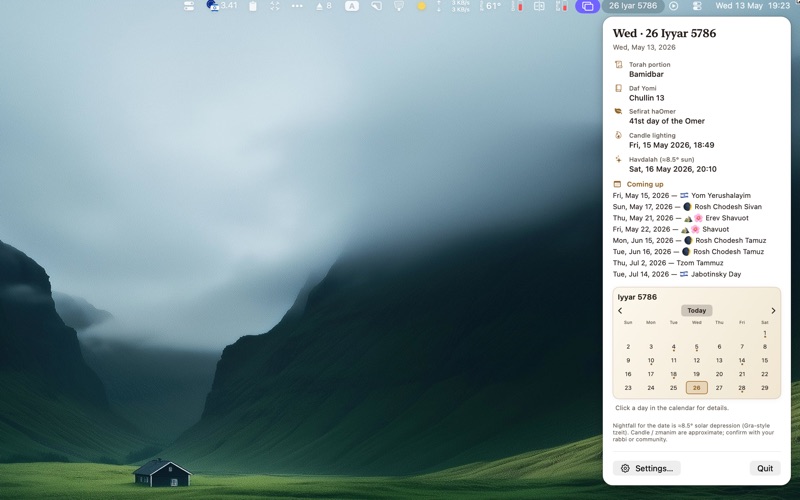
Task: Click the play circle menu bar icon
Action: 673,6
